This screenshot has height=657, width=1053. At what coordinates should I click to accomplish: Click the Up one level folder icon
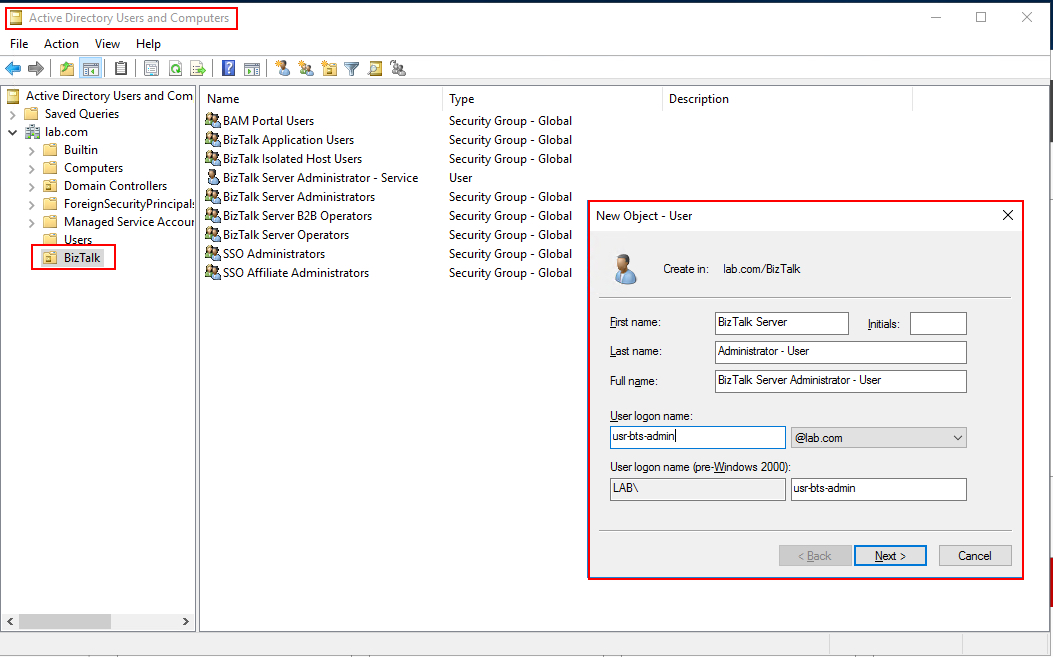(x=66, y=69)
